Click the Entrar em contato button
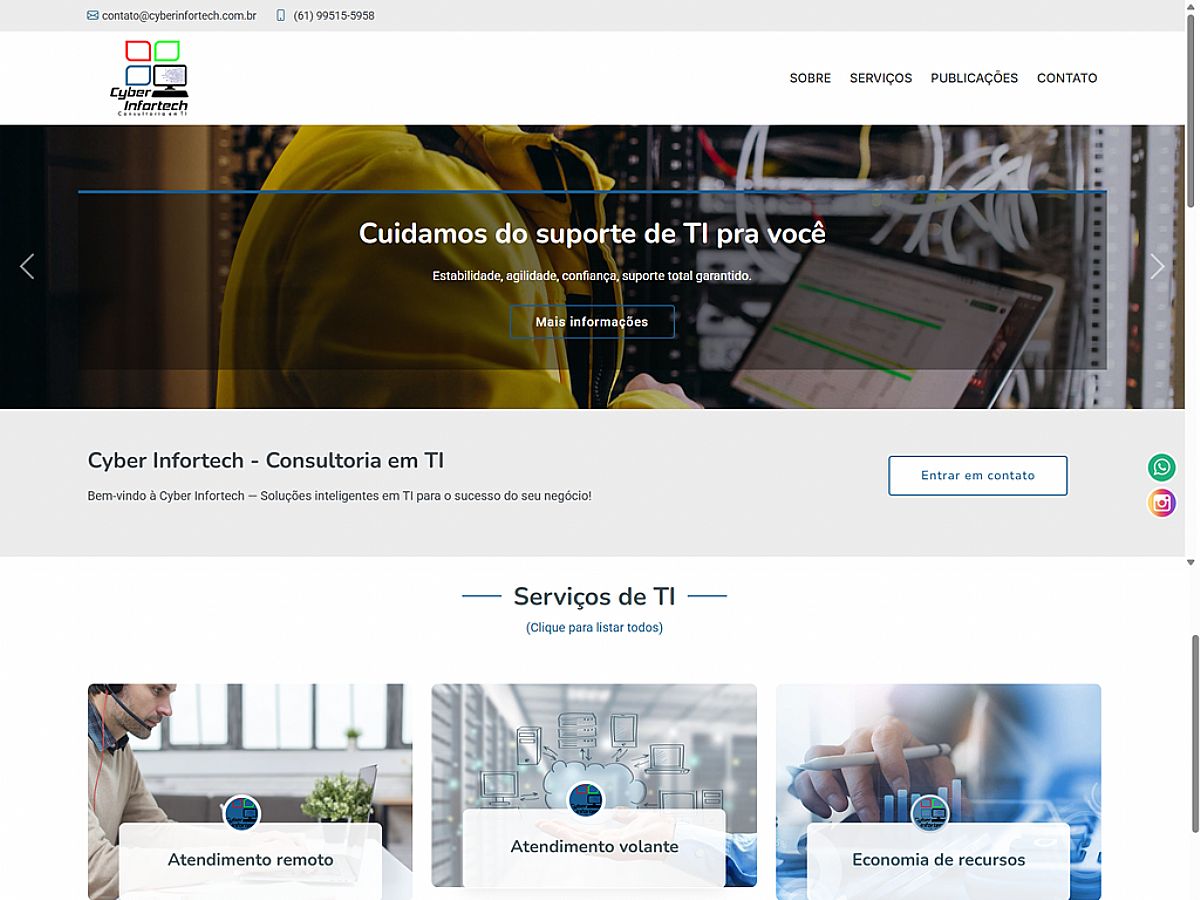This screenshot has width=1200, height=900. pyautogui.click(x=978, y=476)
